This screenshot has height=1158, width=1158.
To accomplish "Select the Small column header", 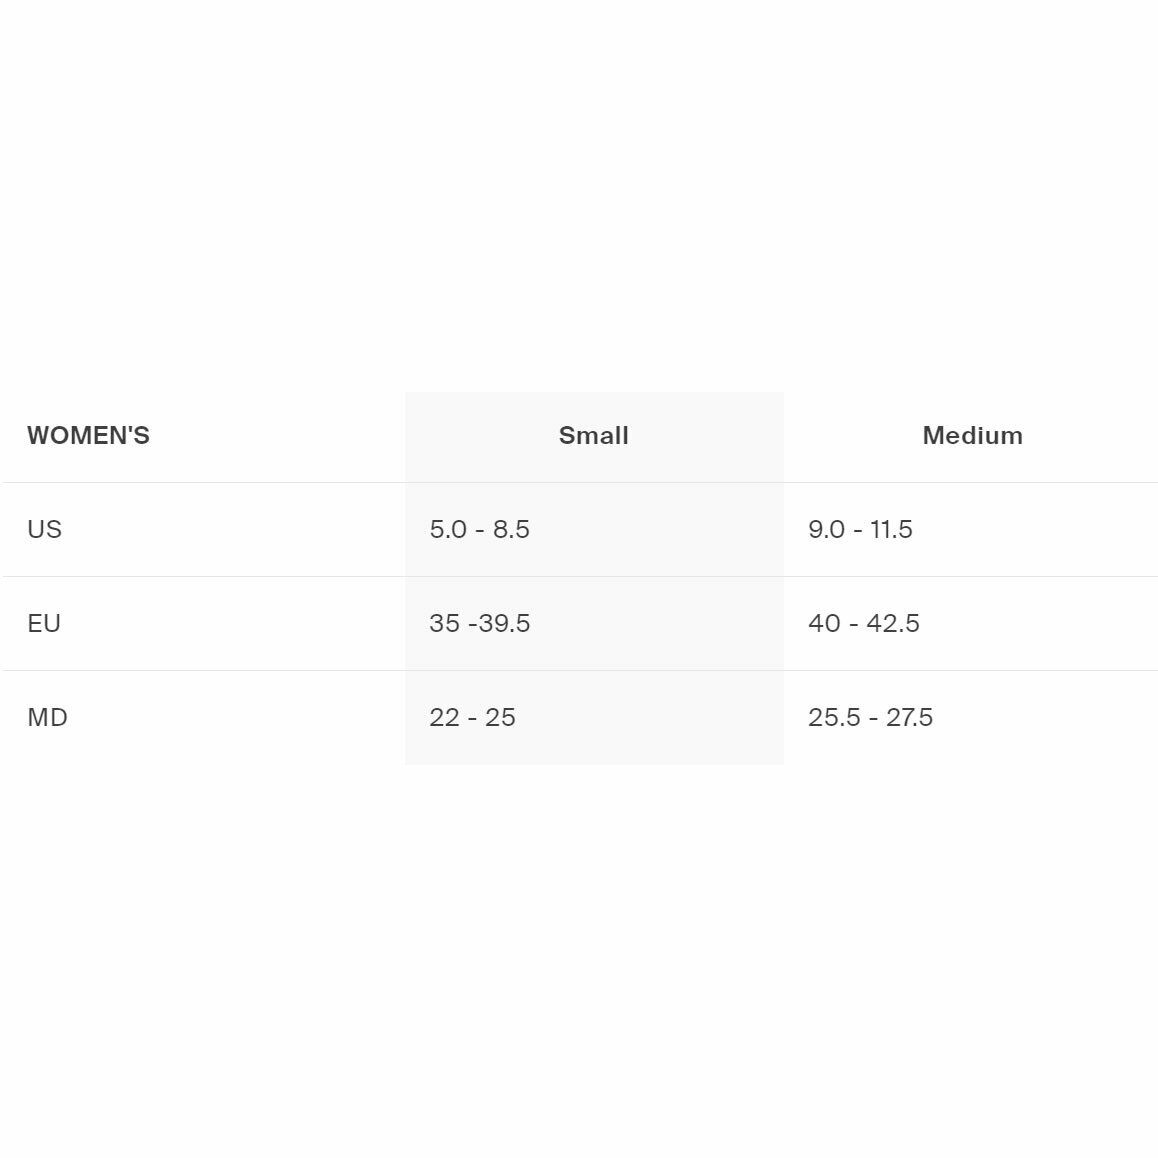I will [x=593, y=436].
